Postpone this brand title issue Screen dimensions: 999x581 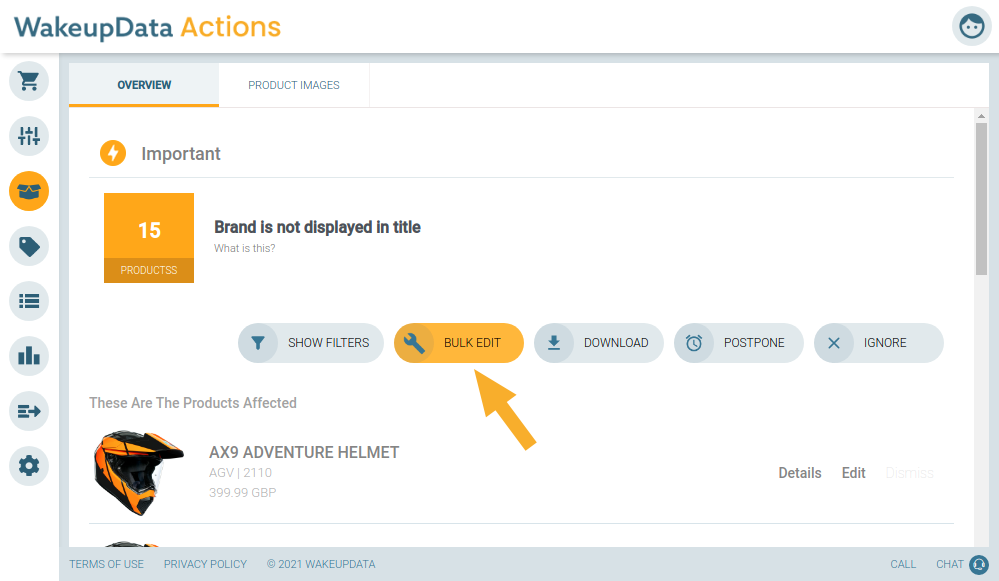pyautogui.click(x=739, y=343)
